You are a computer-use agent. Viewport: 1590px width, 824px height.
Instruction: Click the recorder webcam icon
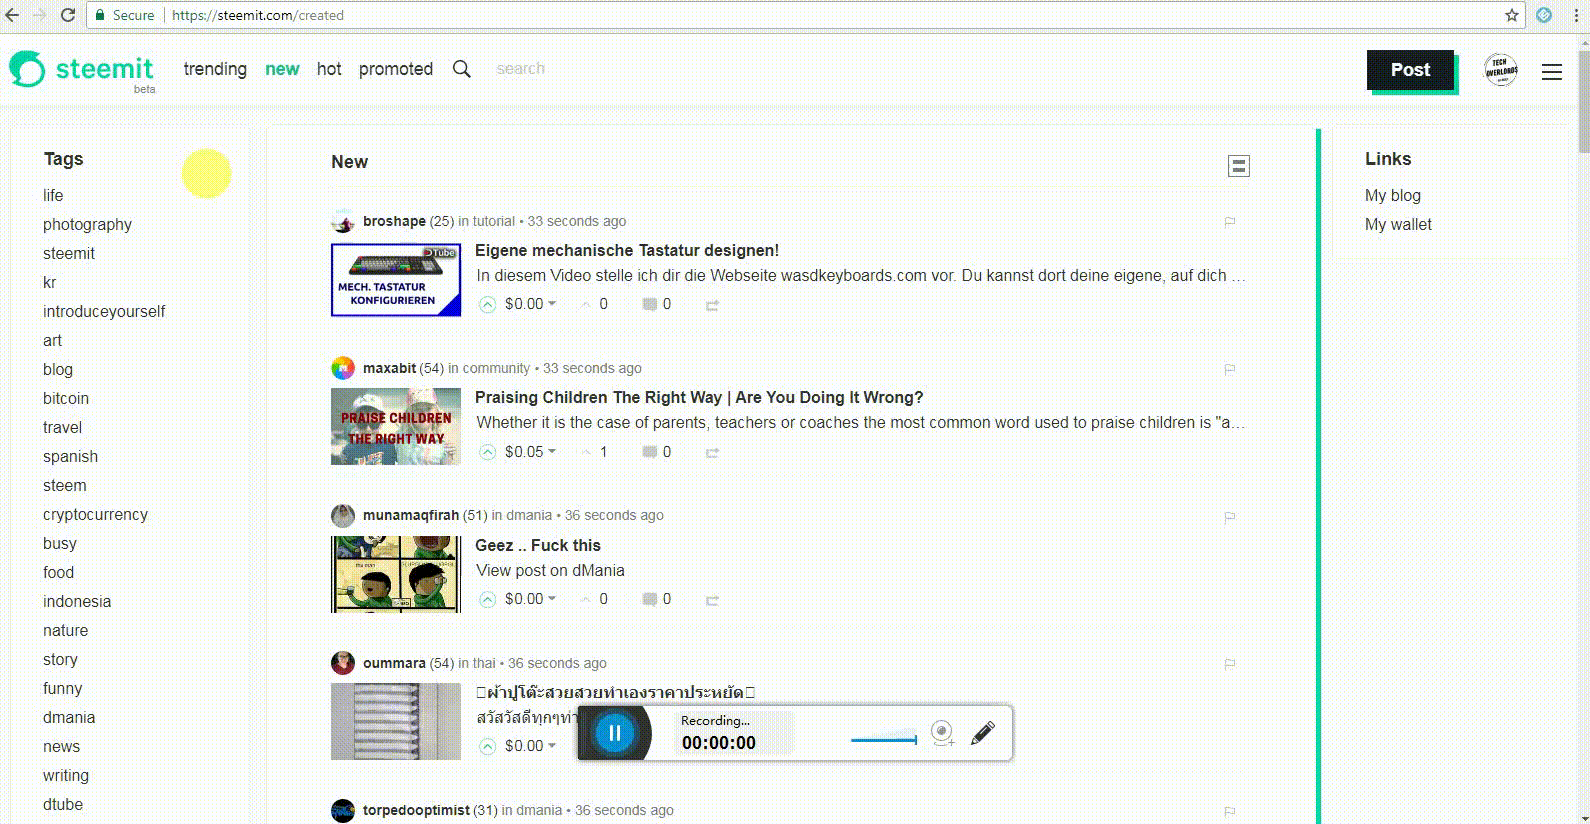point(942,733)
